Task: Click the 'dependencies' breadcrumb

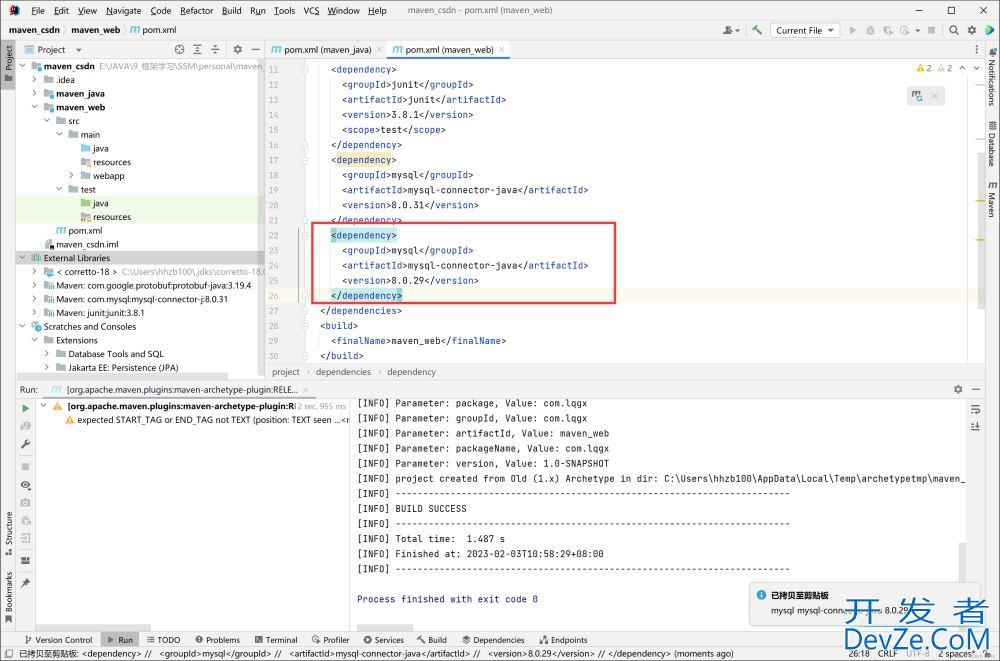Action: (x=343, y=371)
